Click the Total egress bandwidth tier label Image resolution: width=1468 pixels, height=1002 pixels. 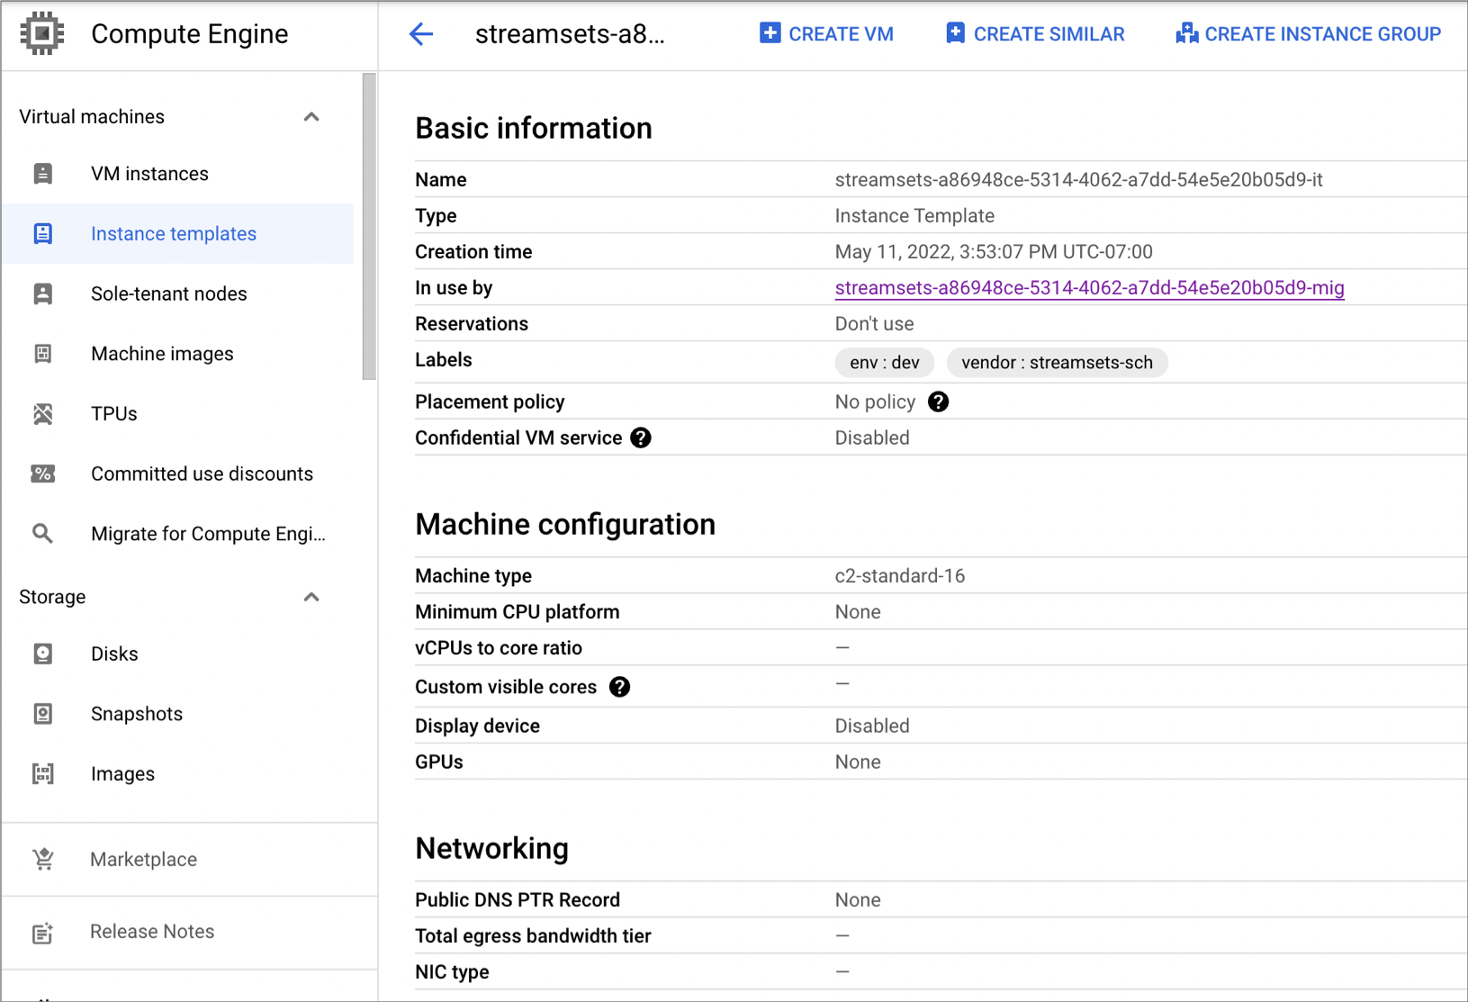(x=533, y=936)
